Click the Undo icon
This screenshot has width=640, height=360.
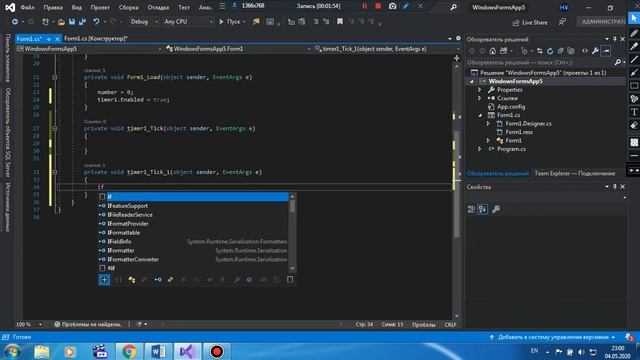(x=96, y=22)
